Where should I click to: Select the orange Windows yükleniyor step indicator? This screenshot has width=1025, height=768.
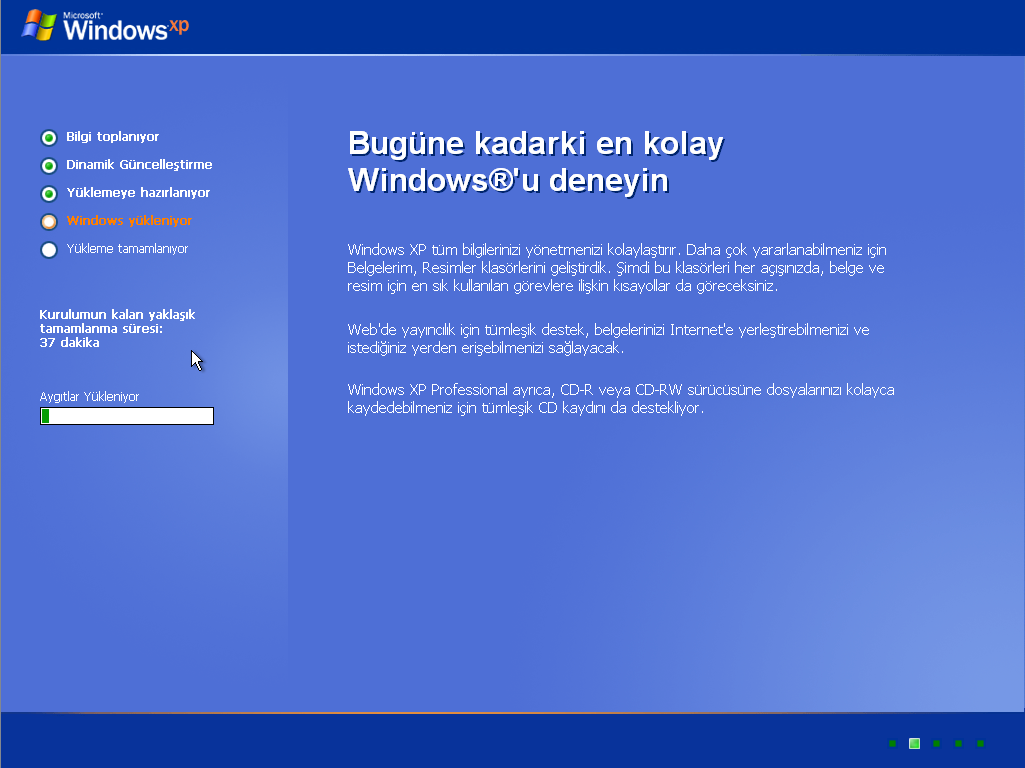pos(48,222)
